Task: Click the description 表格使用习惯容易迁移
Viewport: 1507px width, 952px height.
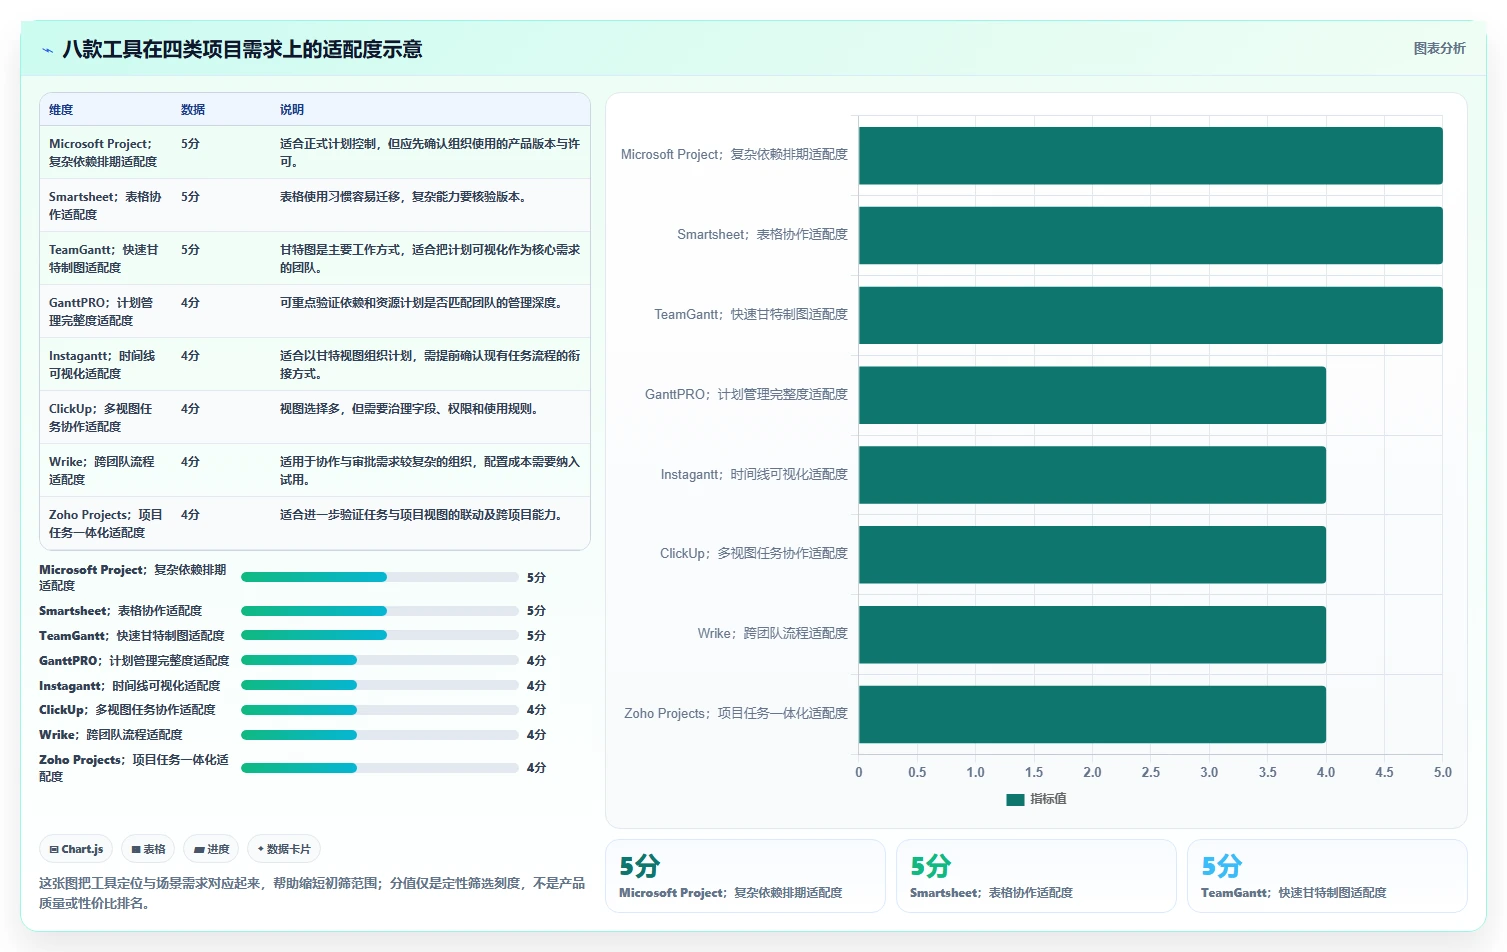Action: (403, 197)
